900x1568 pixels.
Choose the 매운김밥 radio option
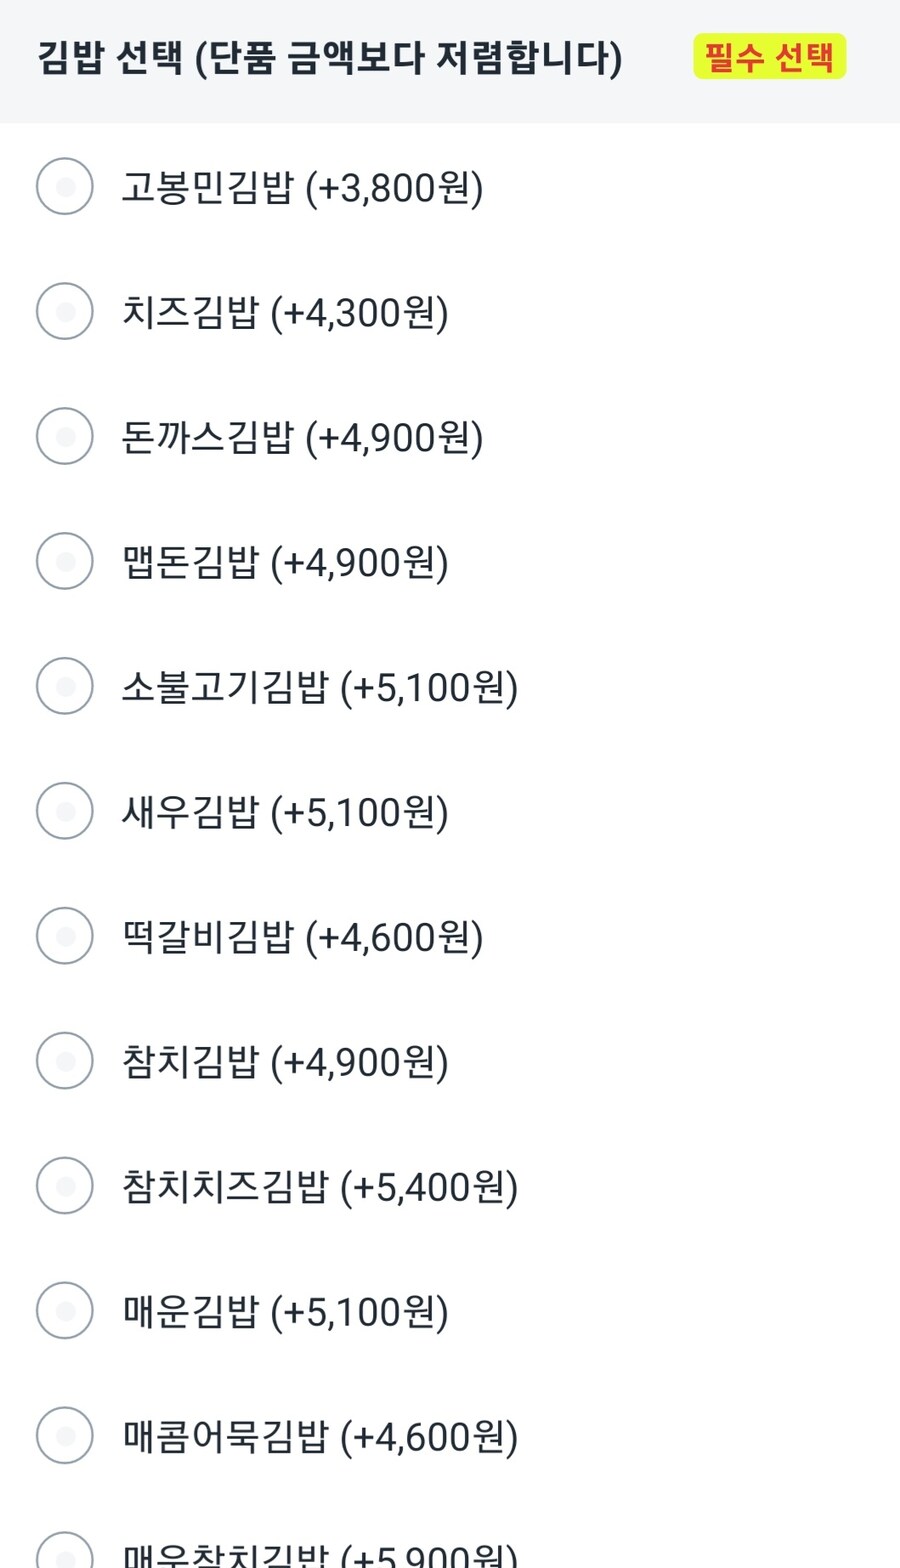[65, 1311]
